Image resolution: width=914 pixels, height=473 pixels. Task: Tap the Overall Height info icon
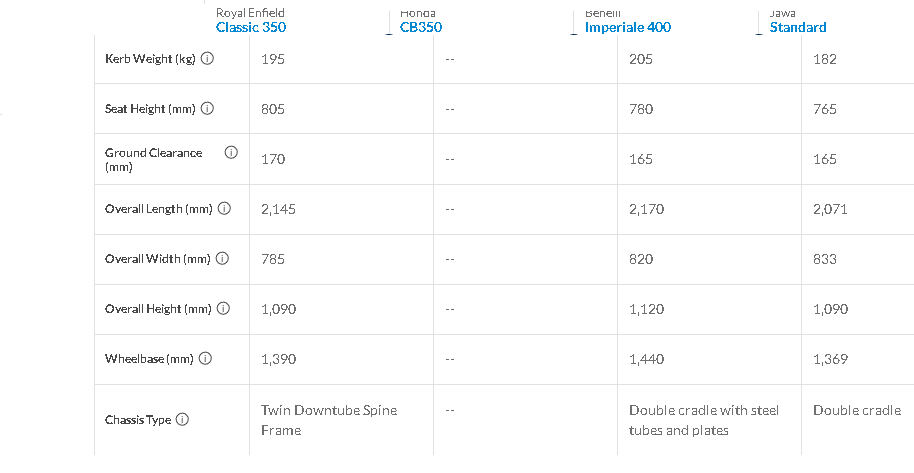(223, 309)
